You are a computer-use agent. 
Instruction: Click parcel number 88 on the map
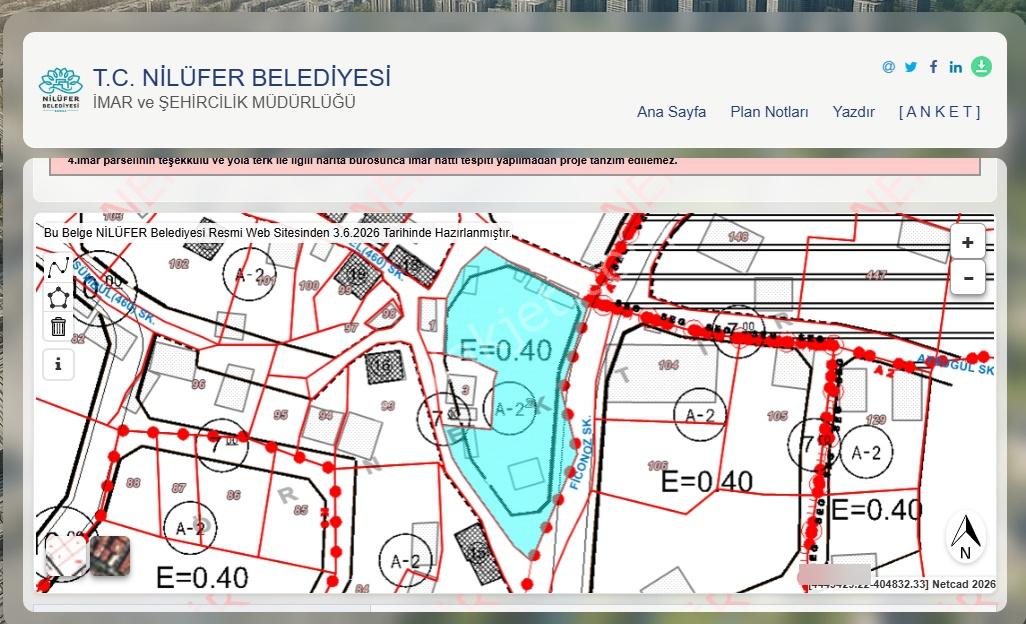133,483
